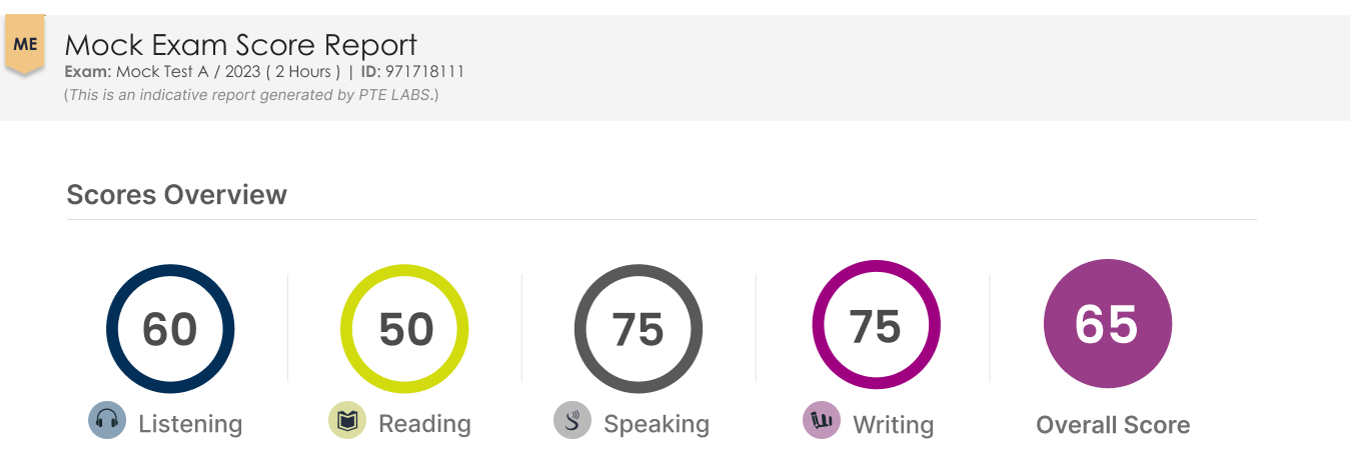Click the Reading book icon
Viewport: 1350px width, 476px height.
347,421
